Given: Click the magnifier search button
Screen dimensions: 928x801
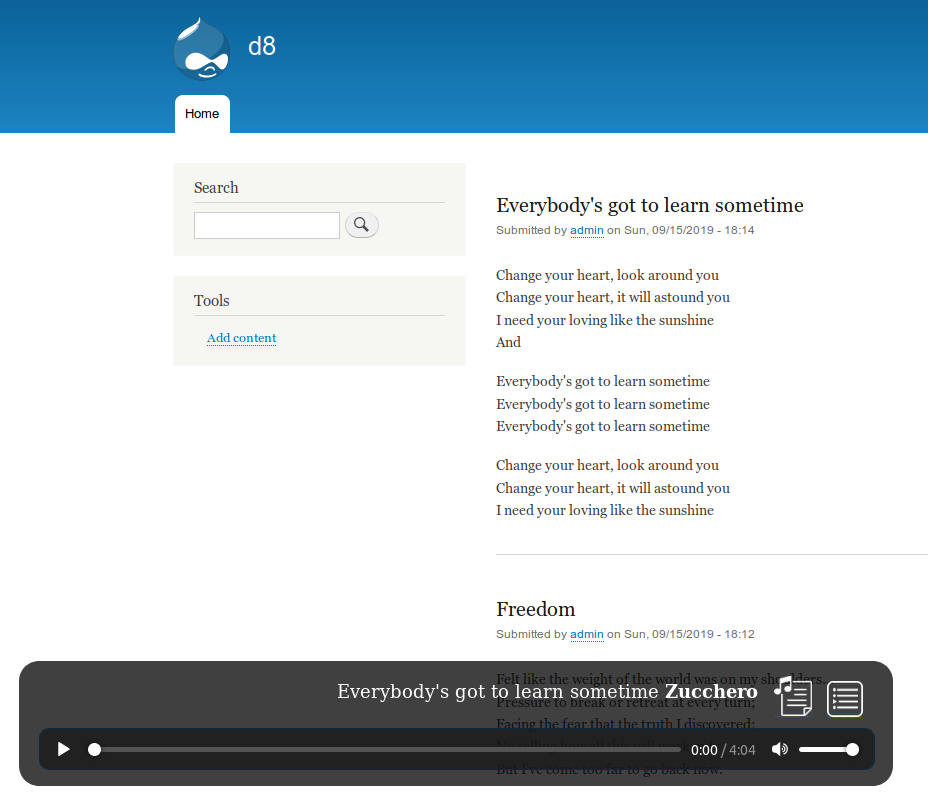Looking at the screenshot, I should click(362, 225).
